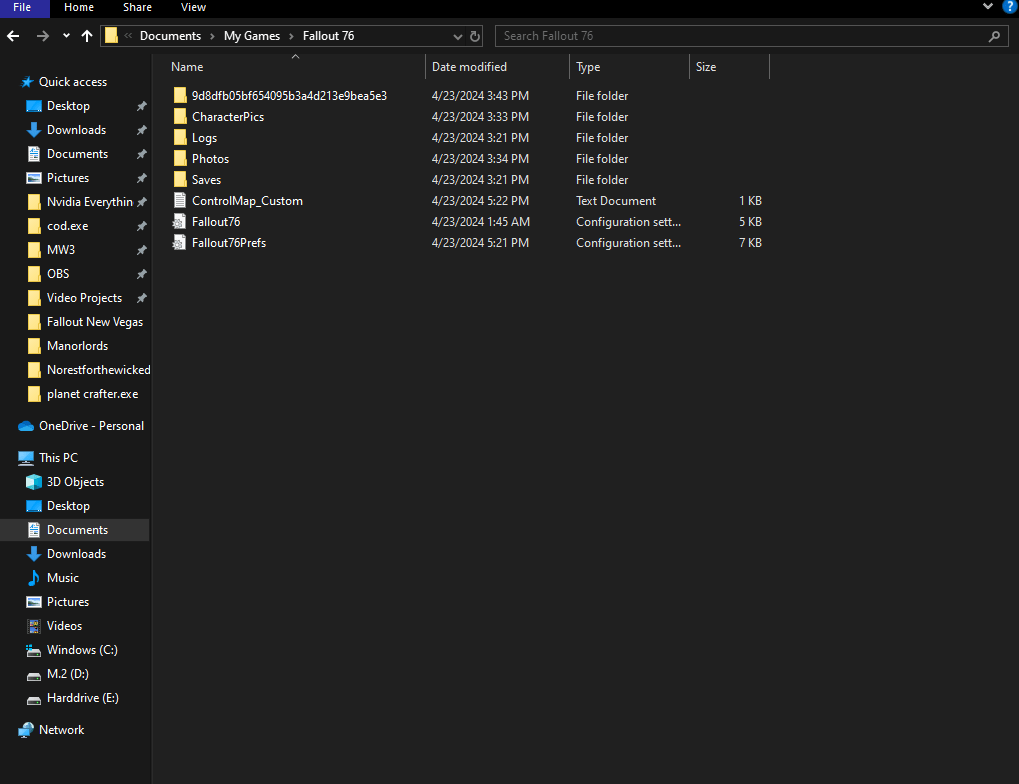Switch to the View ribbon tab
The width and height of the screenshot is (1019, 784).
[x=193, y=7]
